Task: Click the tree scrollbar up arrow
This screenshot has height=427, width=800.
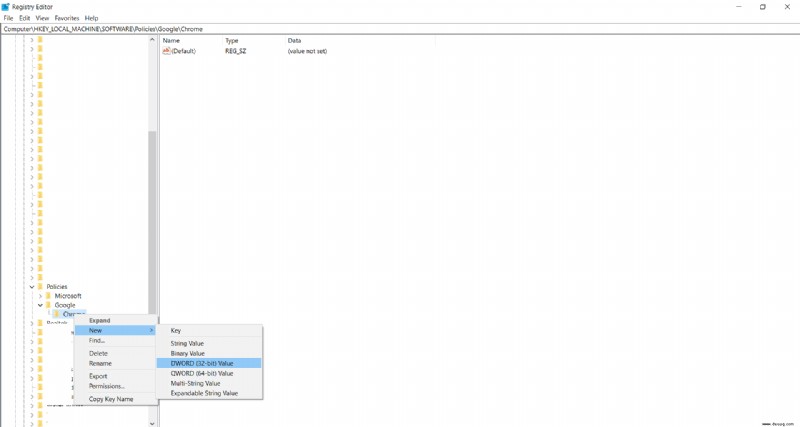Action: (x=152, y=40)
